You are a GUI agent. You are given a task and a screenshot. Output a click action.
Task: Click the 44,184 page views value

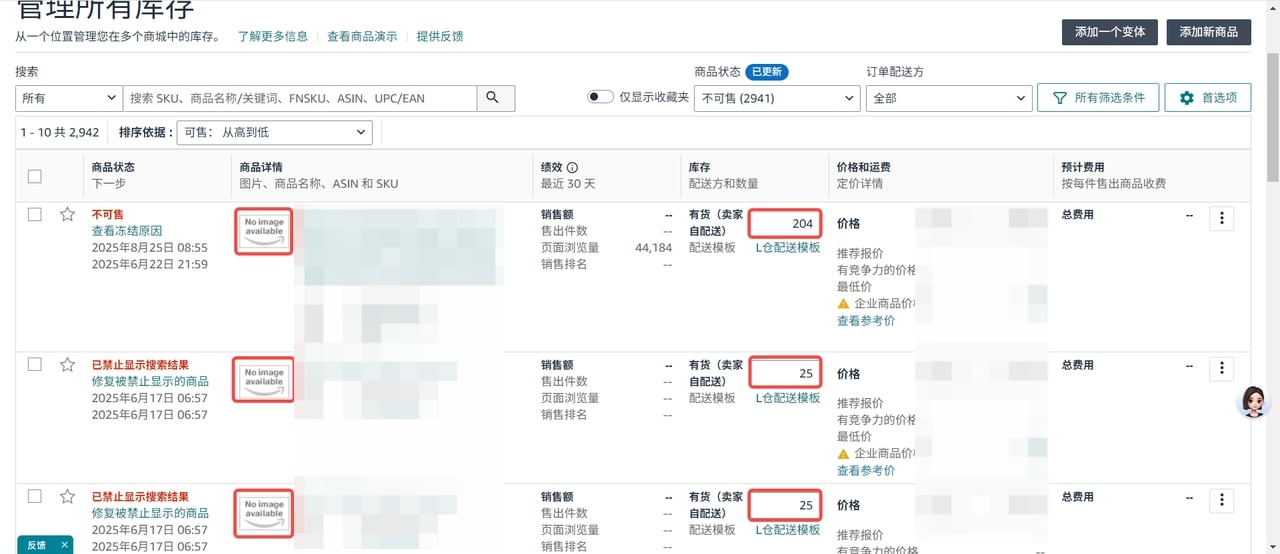653,247
